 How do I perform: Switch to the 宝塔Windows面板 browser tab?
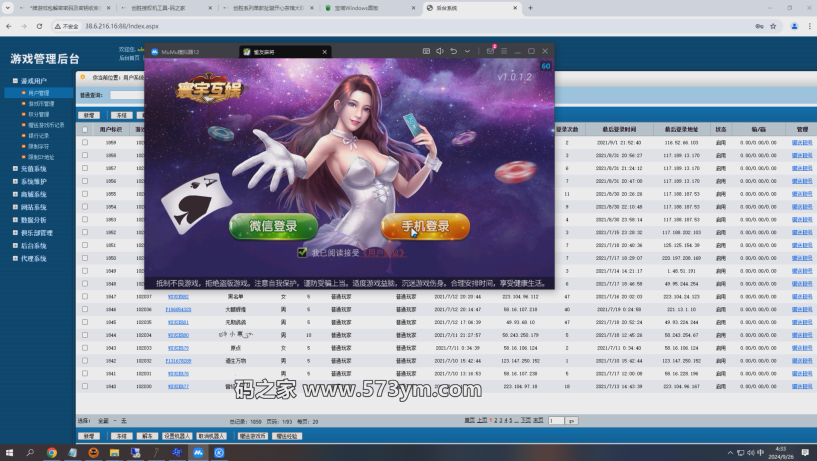tap(370, 8)
